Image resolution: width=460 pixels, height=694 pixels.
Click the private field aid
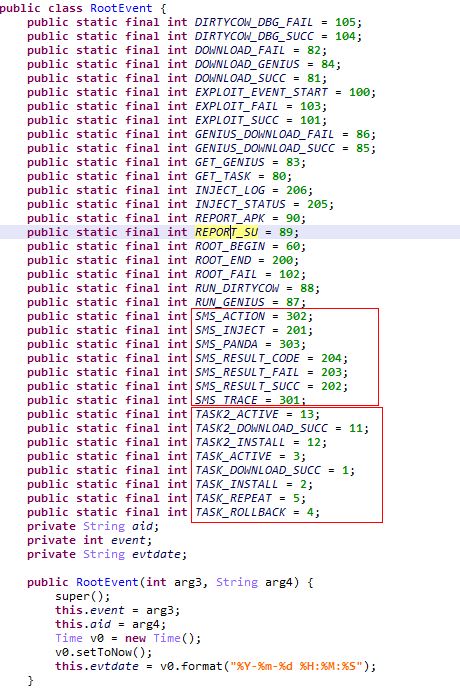(143, 527)
